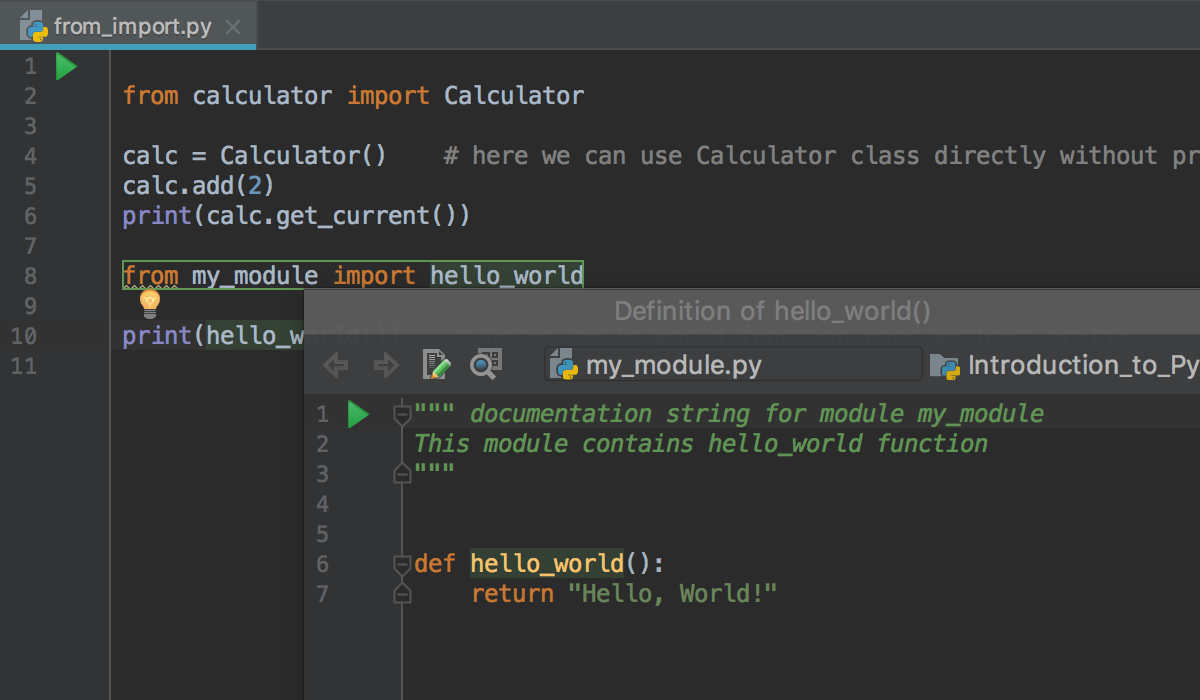Select the from_import.py editor tab
The image size is (1200, 700).
click(x=128, y=26)
